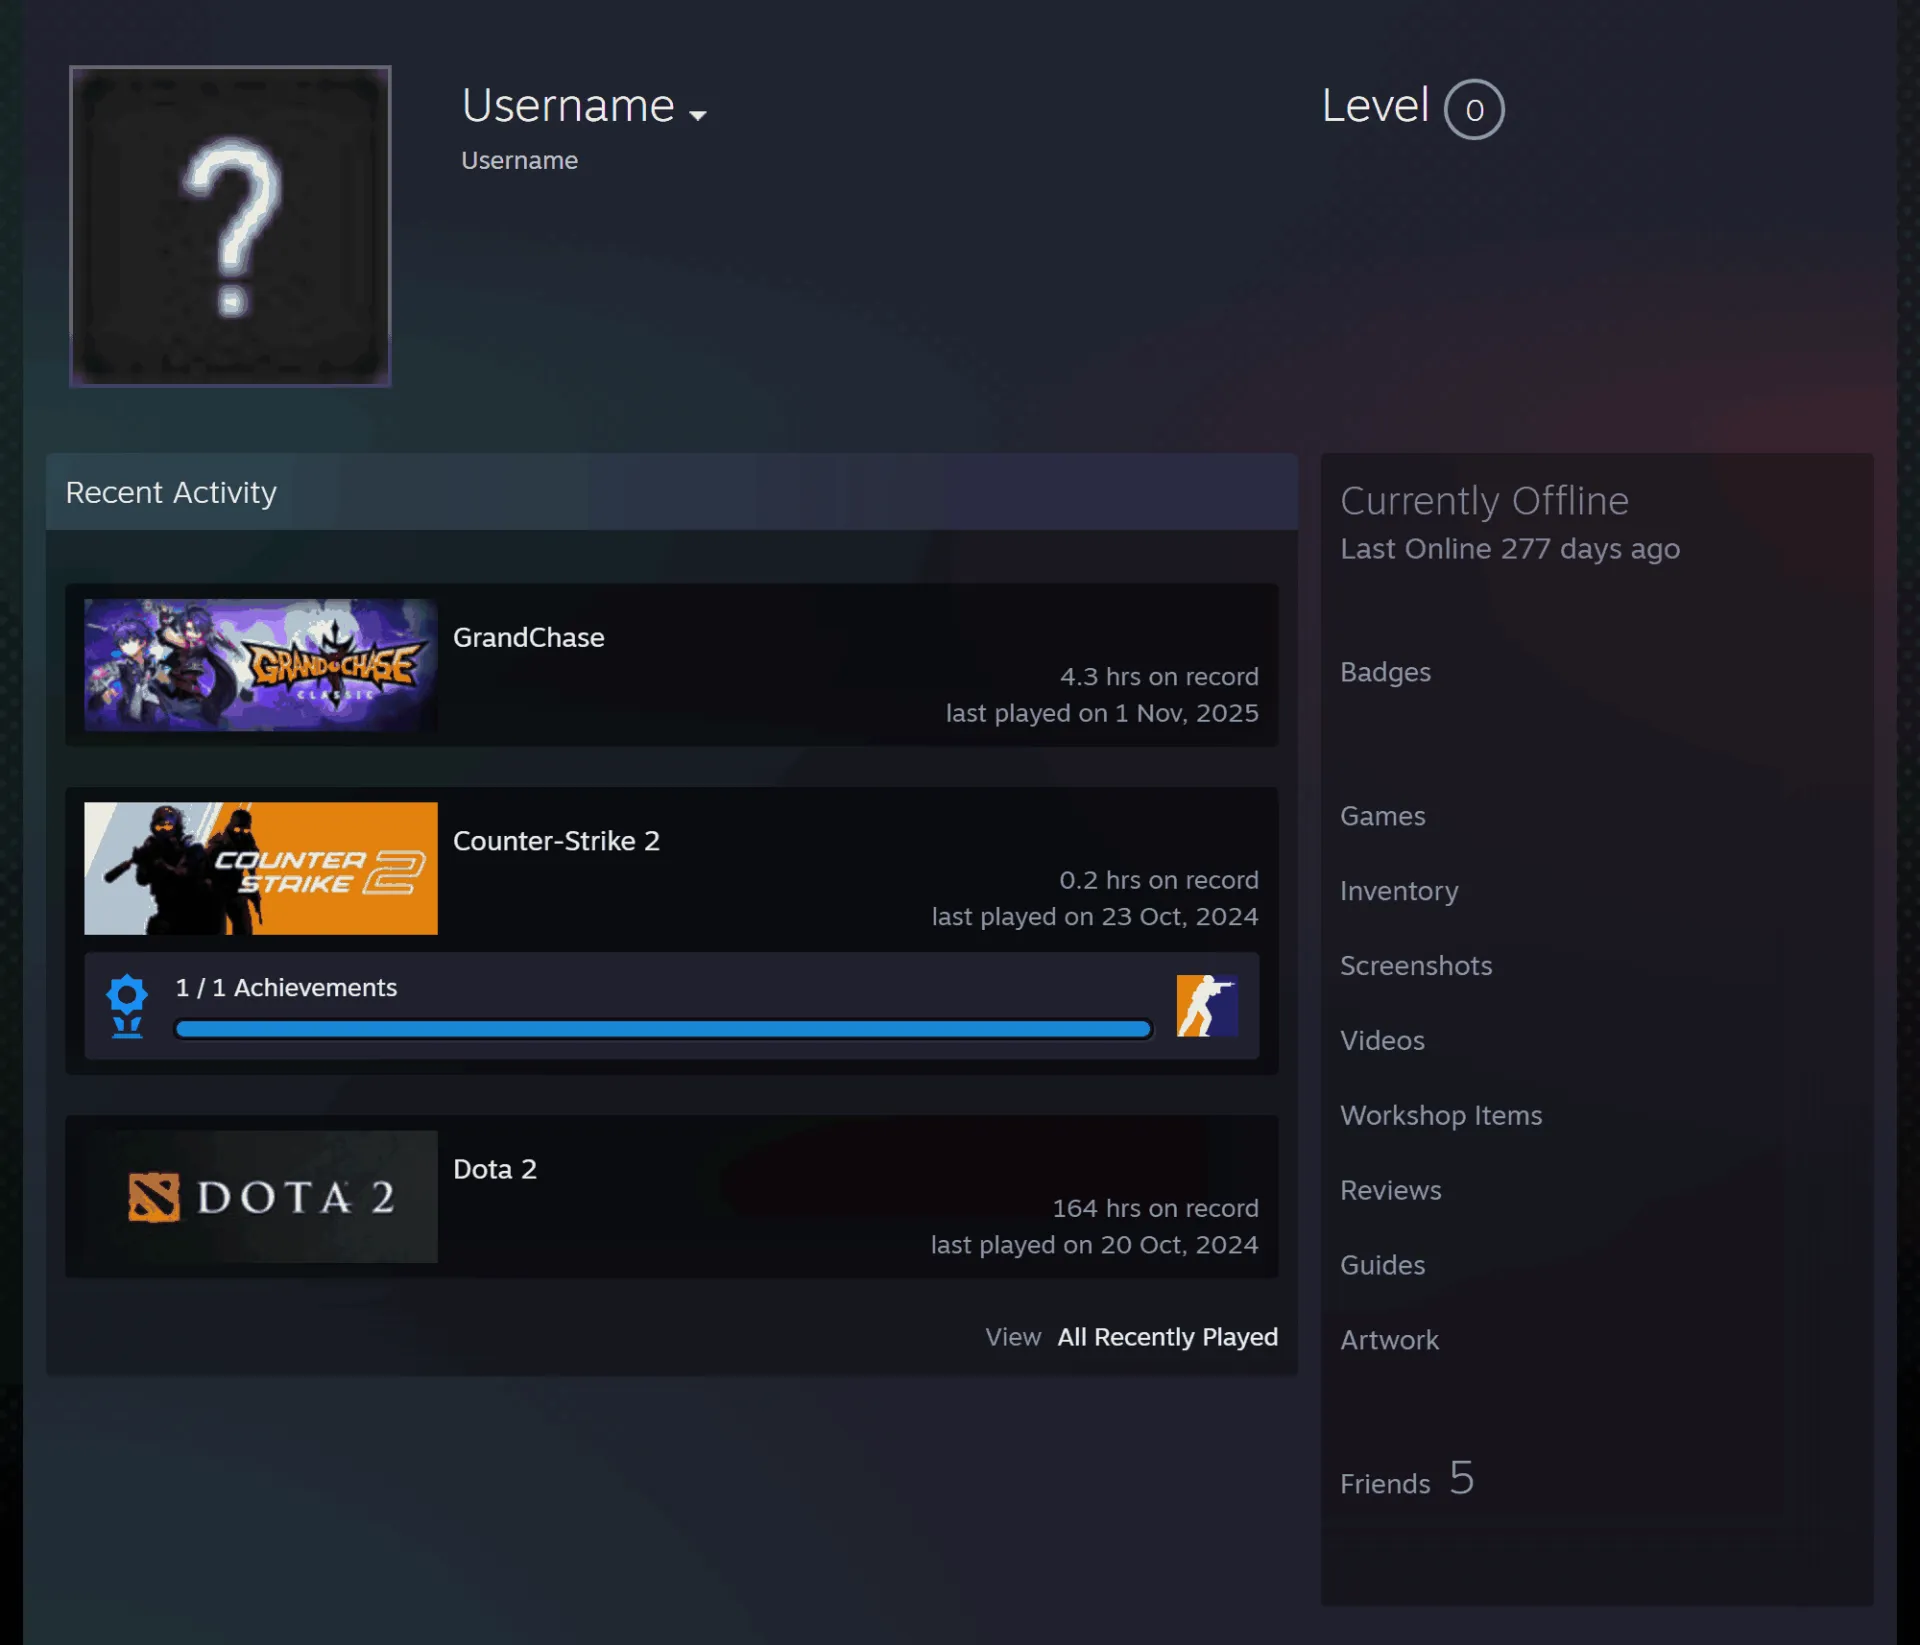Image resolution: width=1920 pixels, height=1645 pixels.
Task: Open the Dota 2 title link
Action: coord(495,1169)
